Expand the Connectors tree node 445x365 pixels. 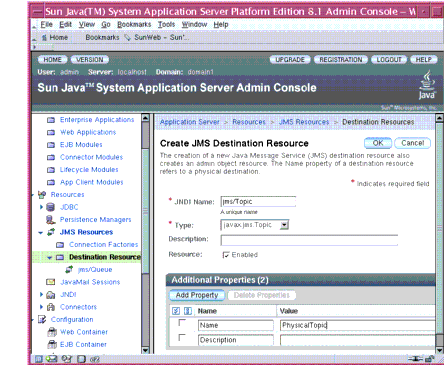click(41, 307)
